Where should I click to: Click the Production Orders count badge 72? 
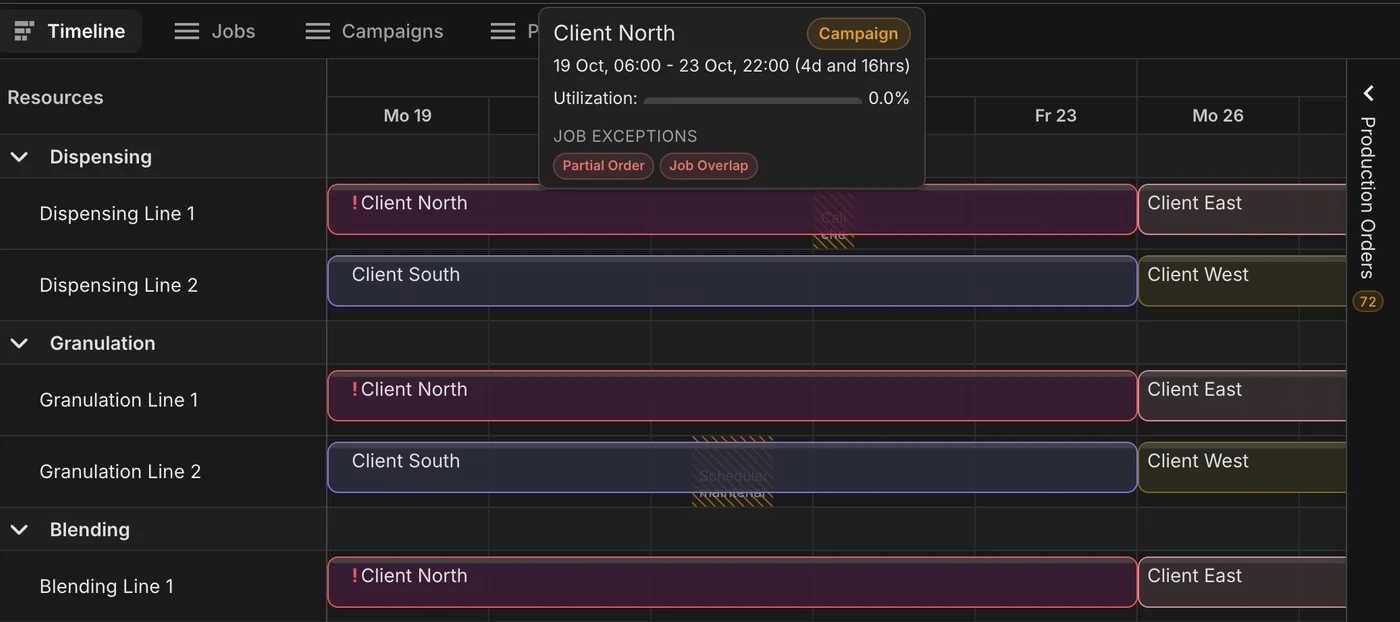click(1368, 301)
